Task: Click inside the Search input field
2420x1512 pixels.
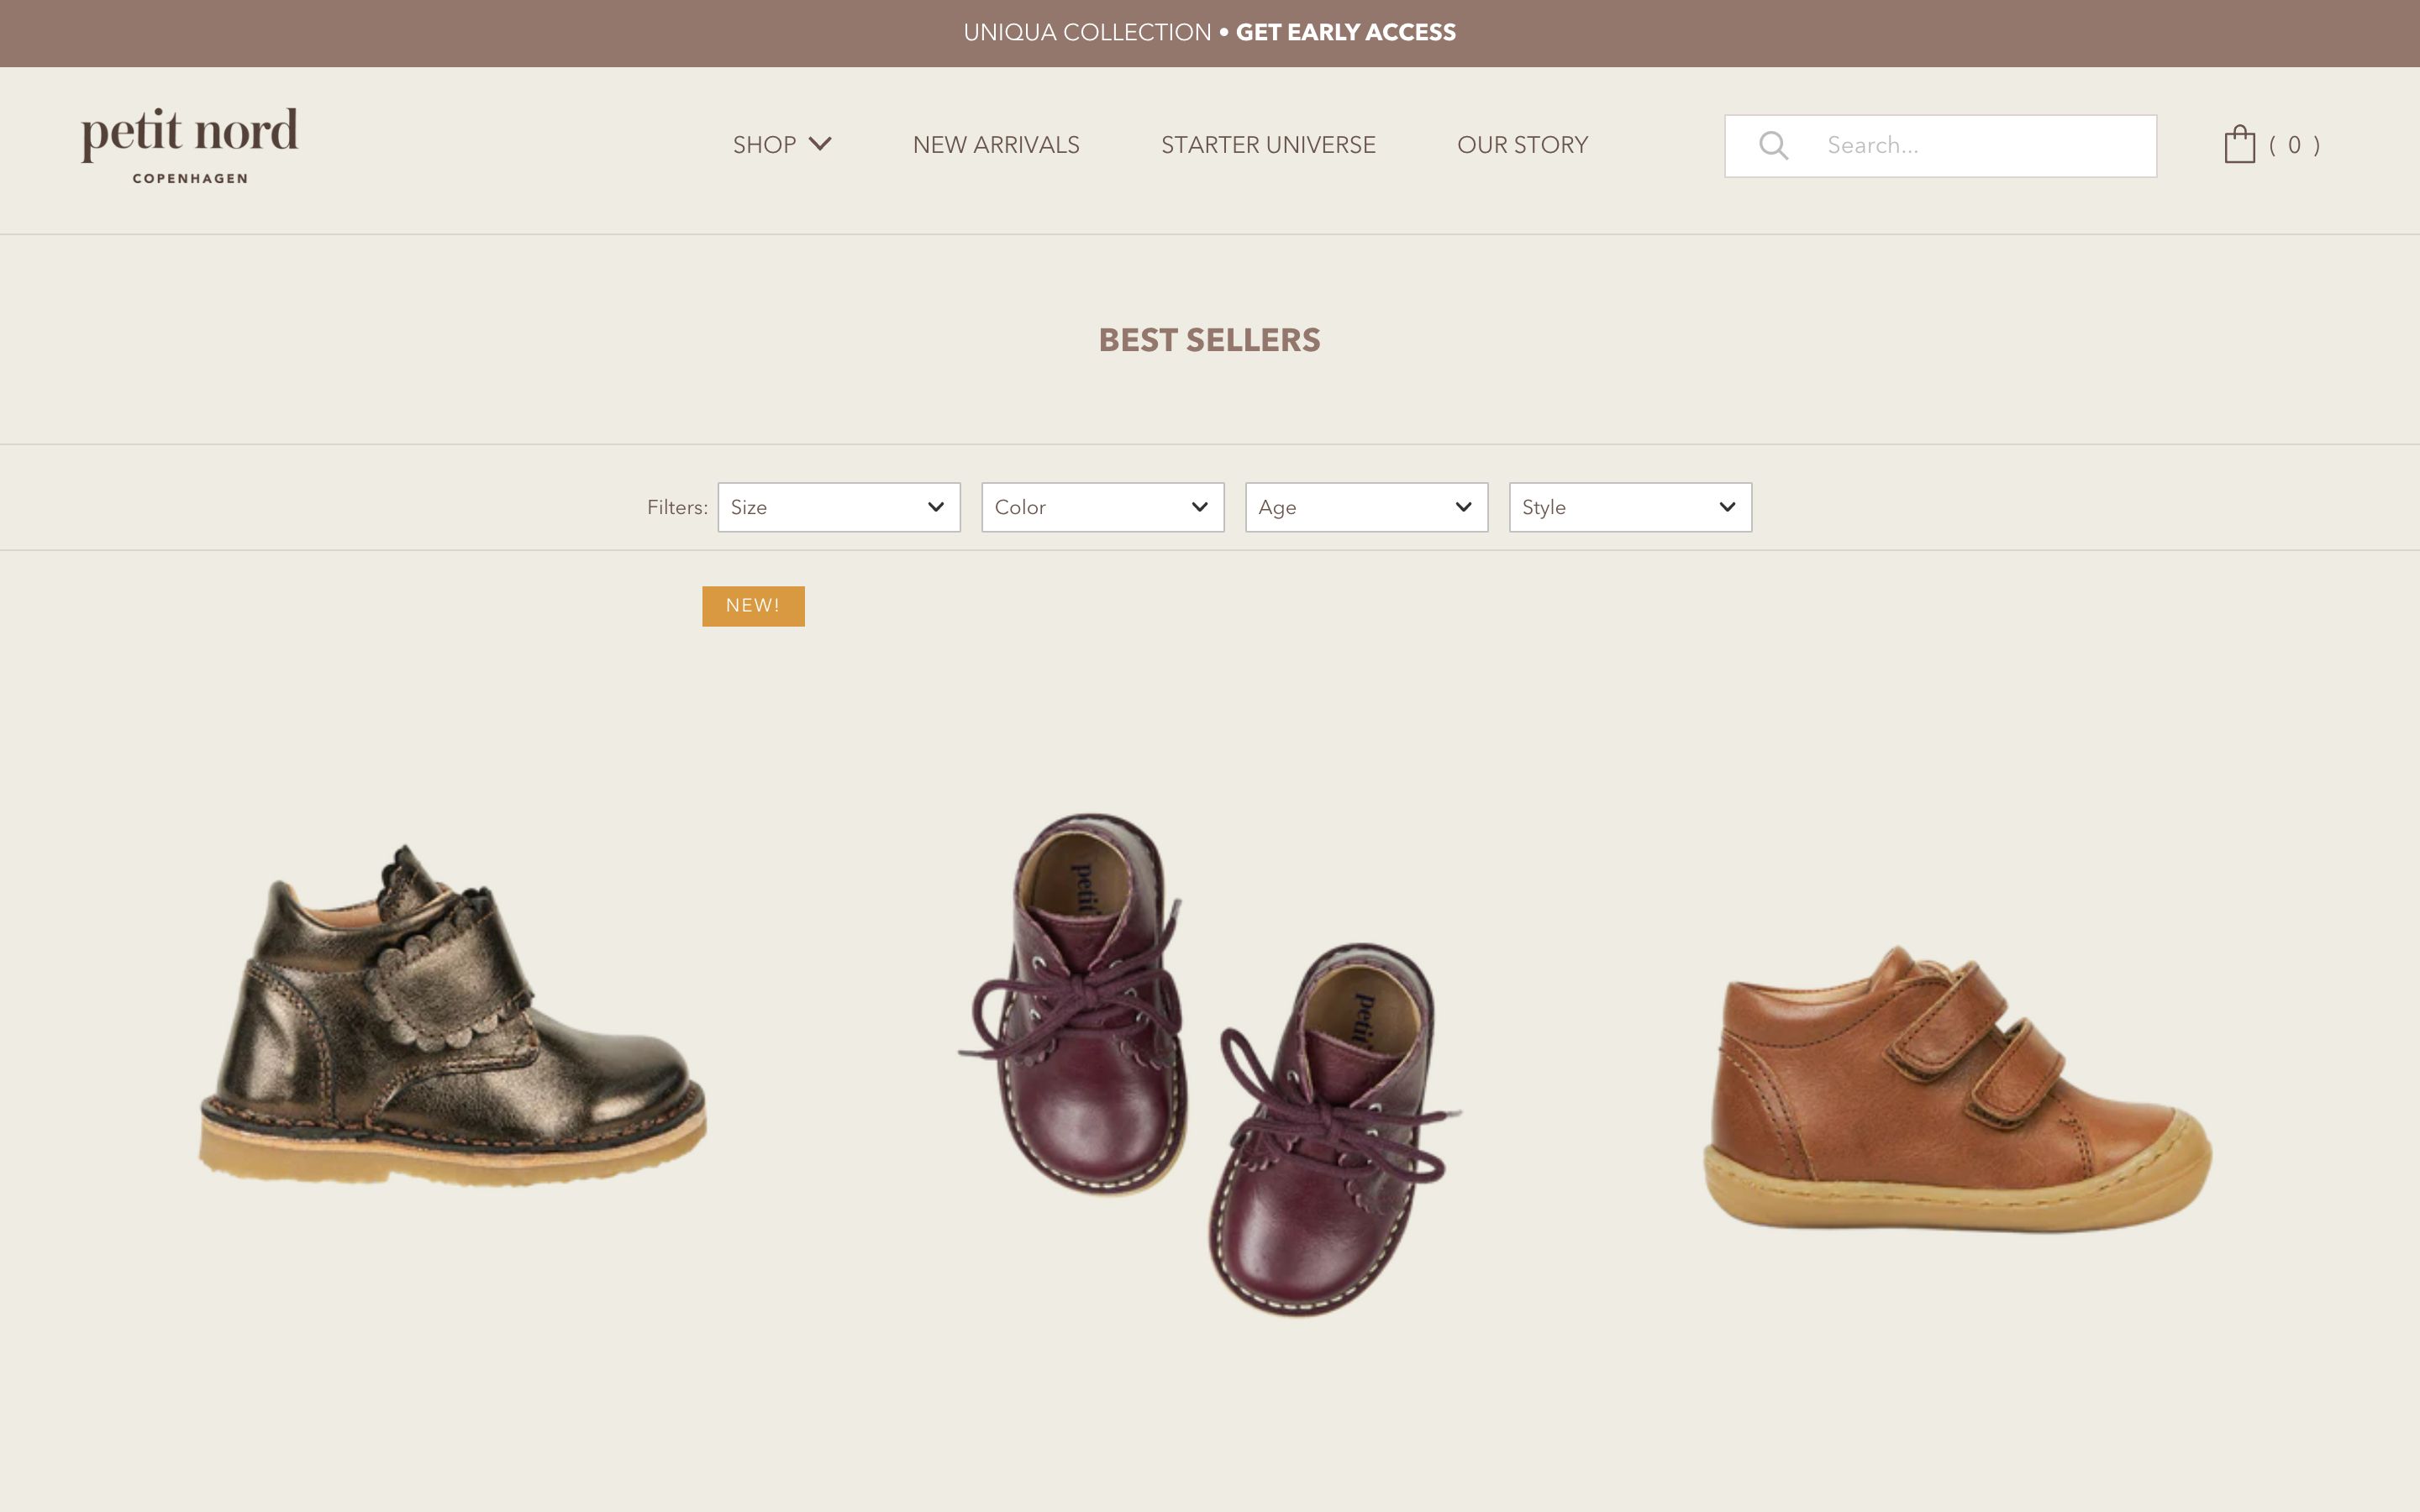Action: [1950, 145]
